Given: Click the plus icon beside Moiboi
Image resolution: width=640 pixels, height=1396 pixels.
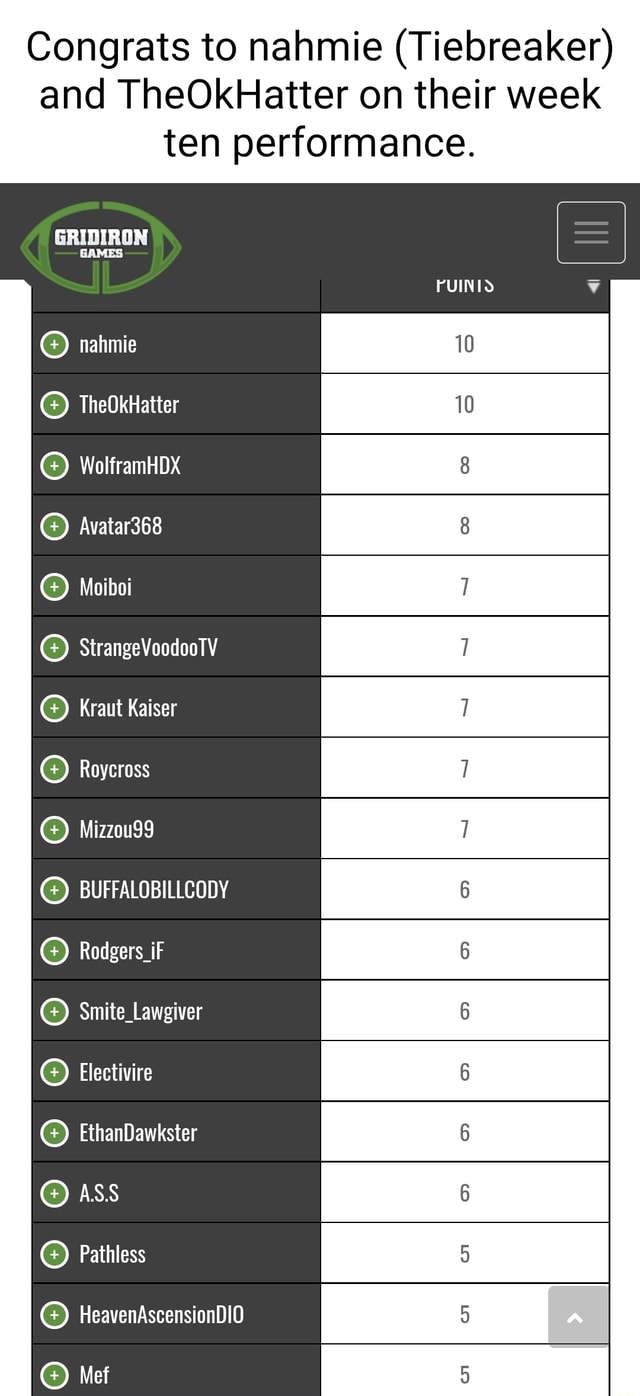Looking at the screenshot, I should 54,586.
